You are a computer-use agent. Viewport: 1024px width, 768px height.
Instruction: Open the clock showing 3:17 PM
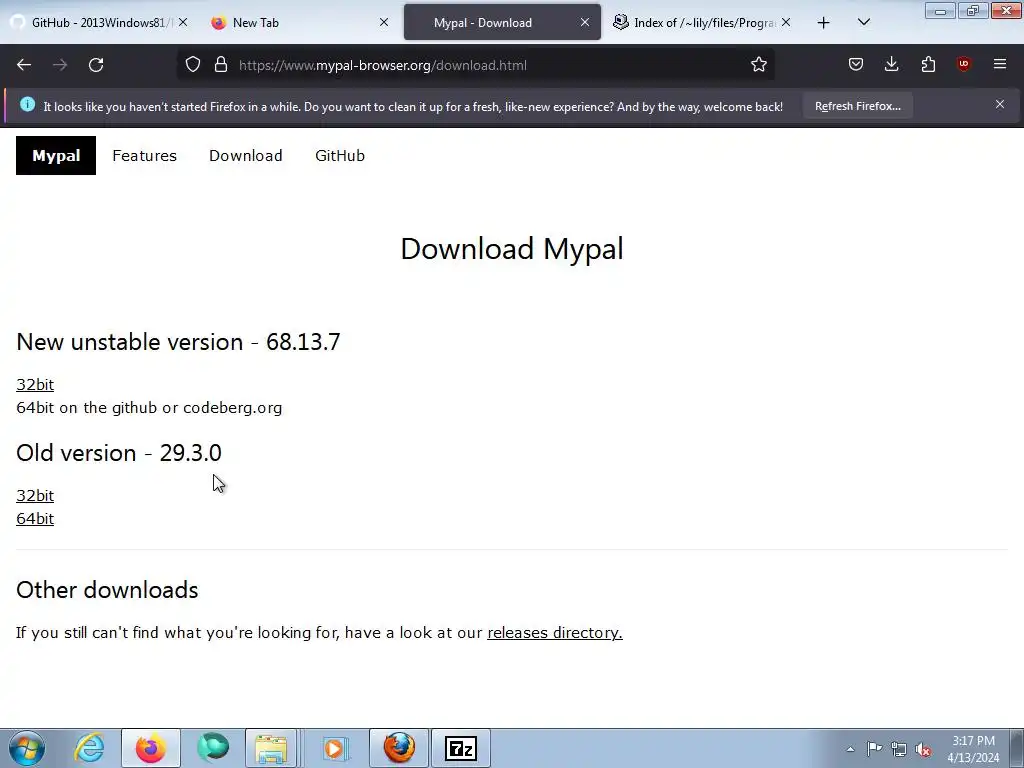(x=973, y=749)
